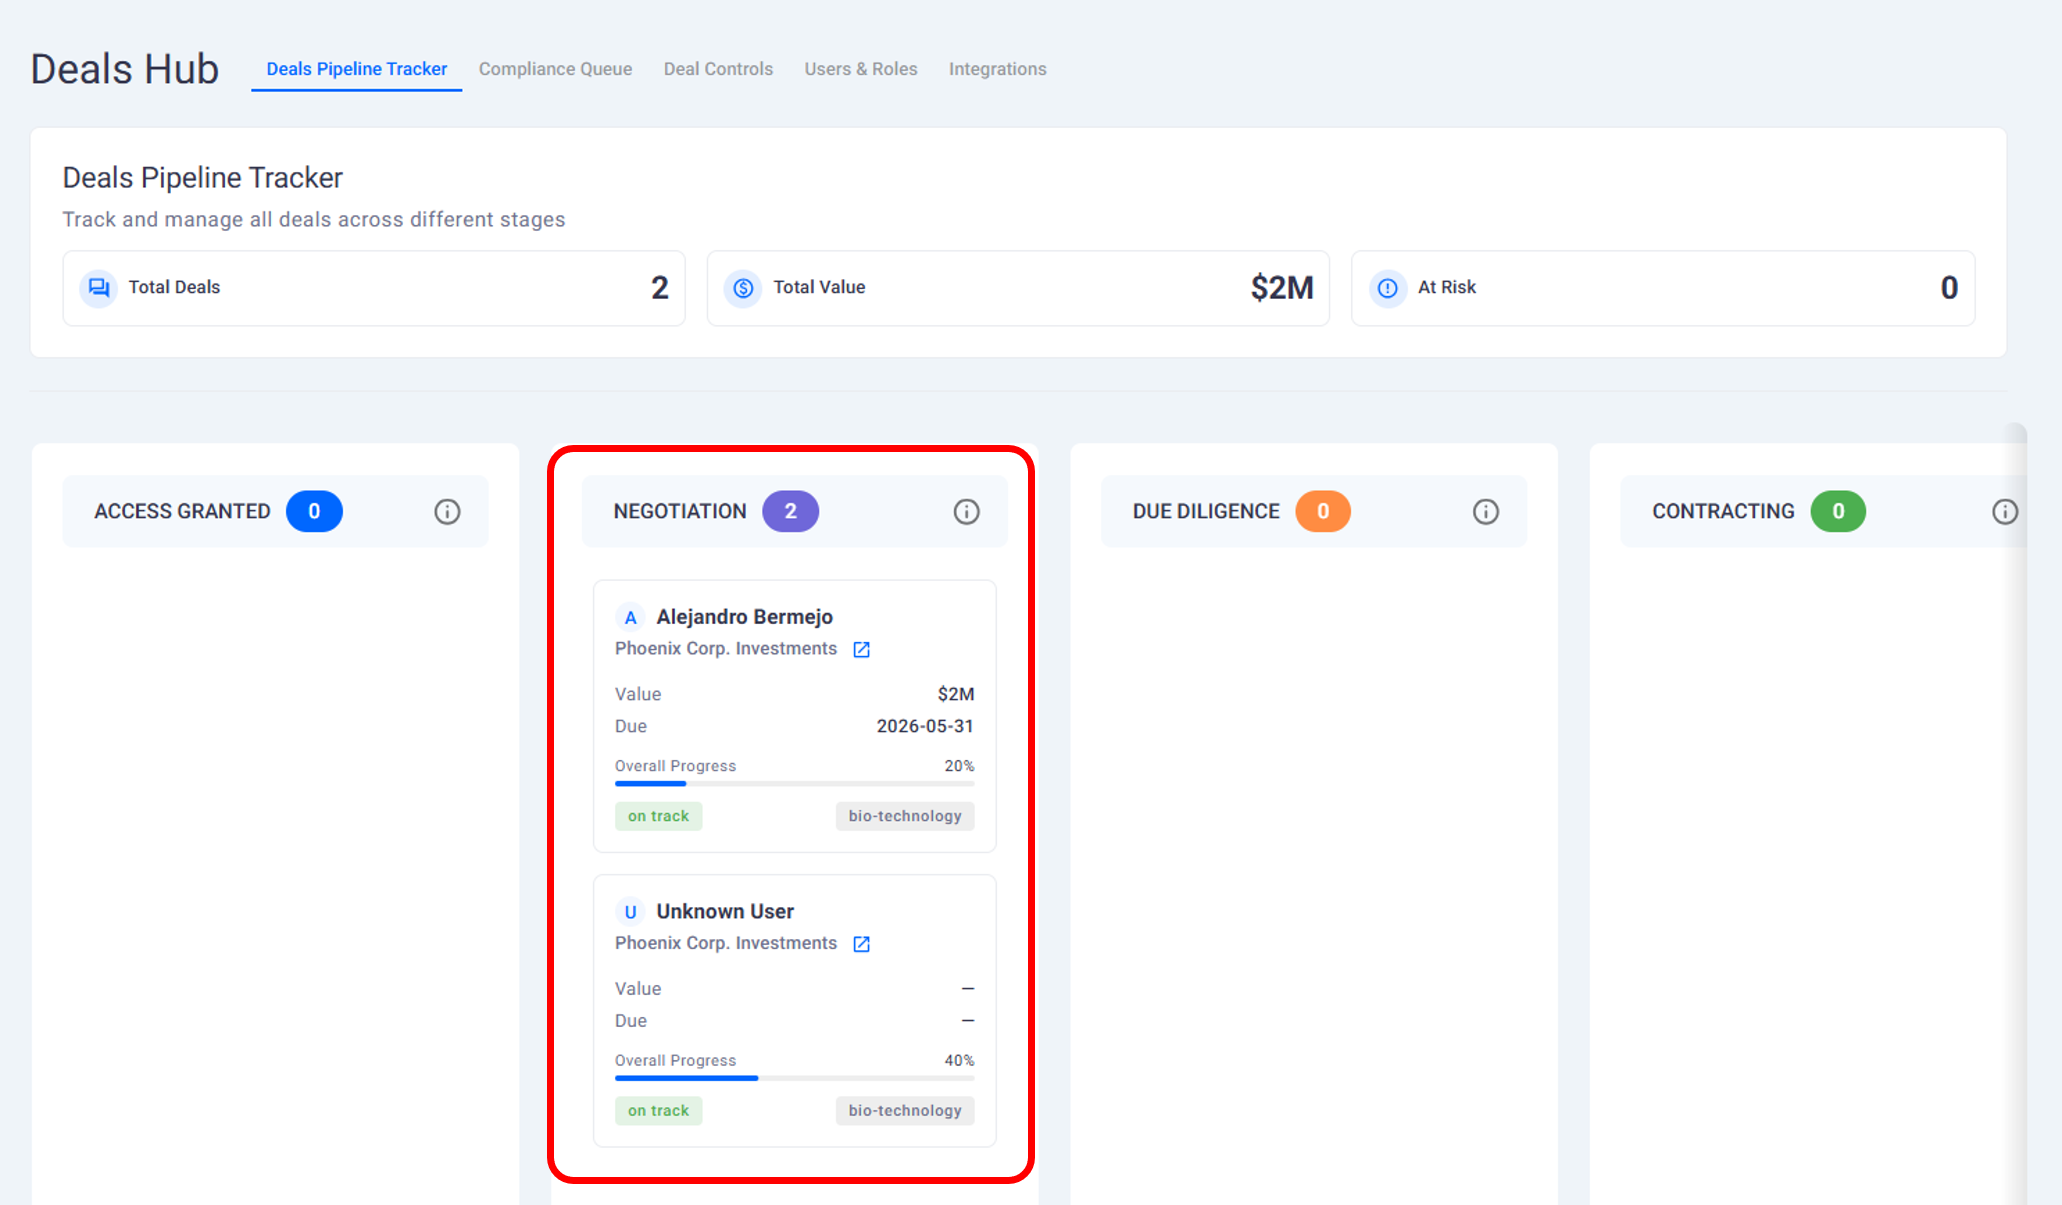
Task: Click the Due Diligence info icon
Action: point(1486,512)
